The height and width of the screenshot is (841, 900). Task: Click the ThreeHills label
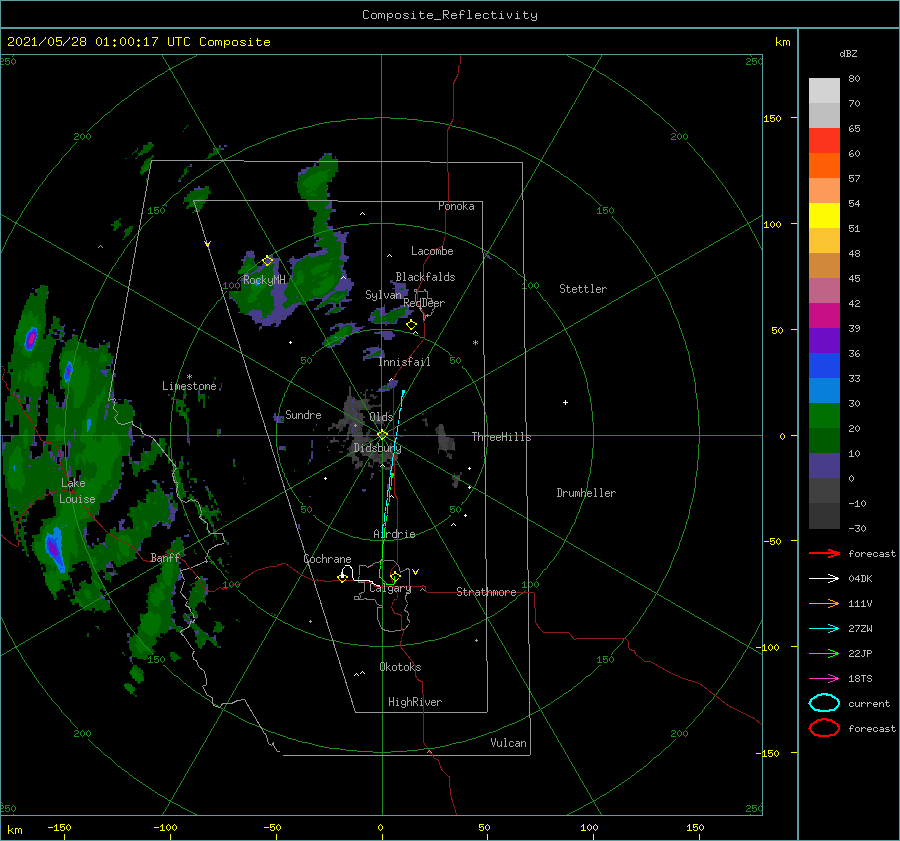[501, 437]
